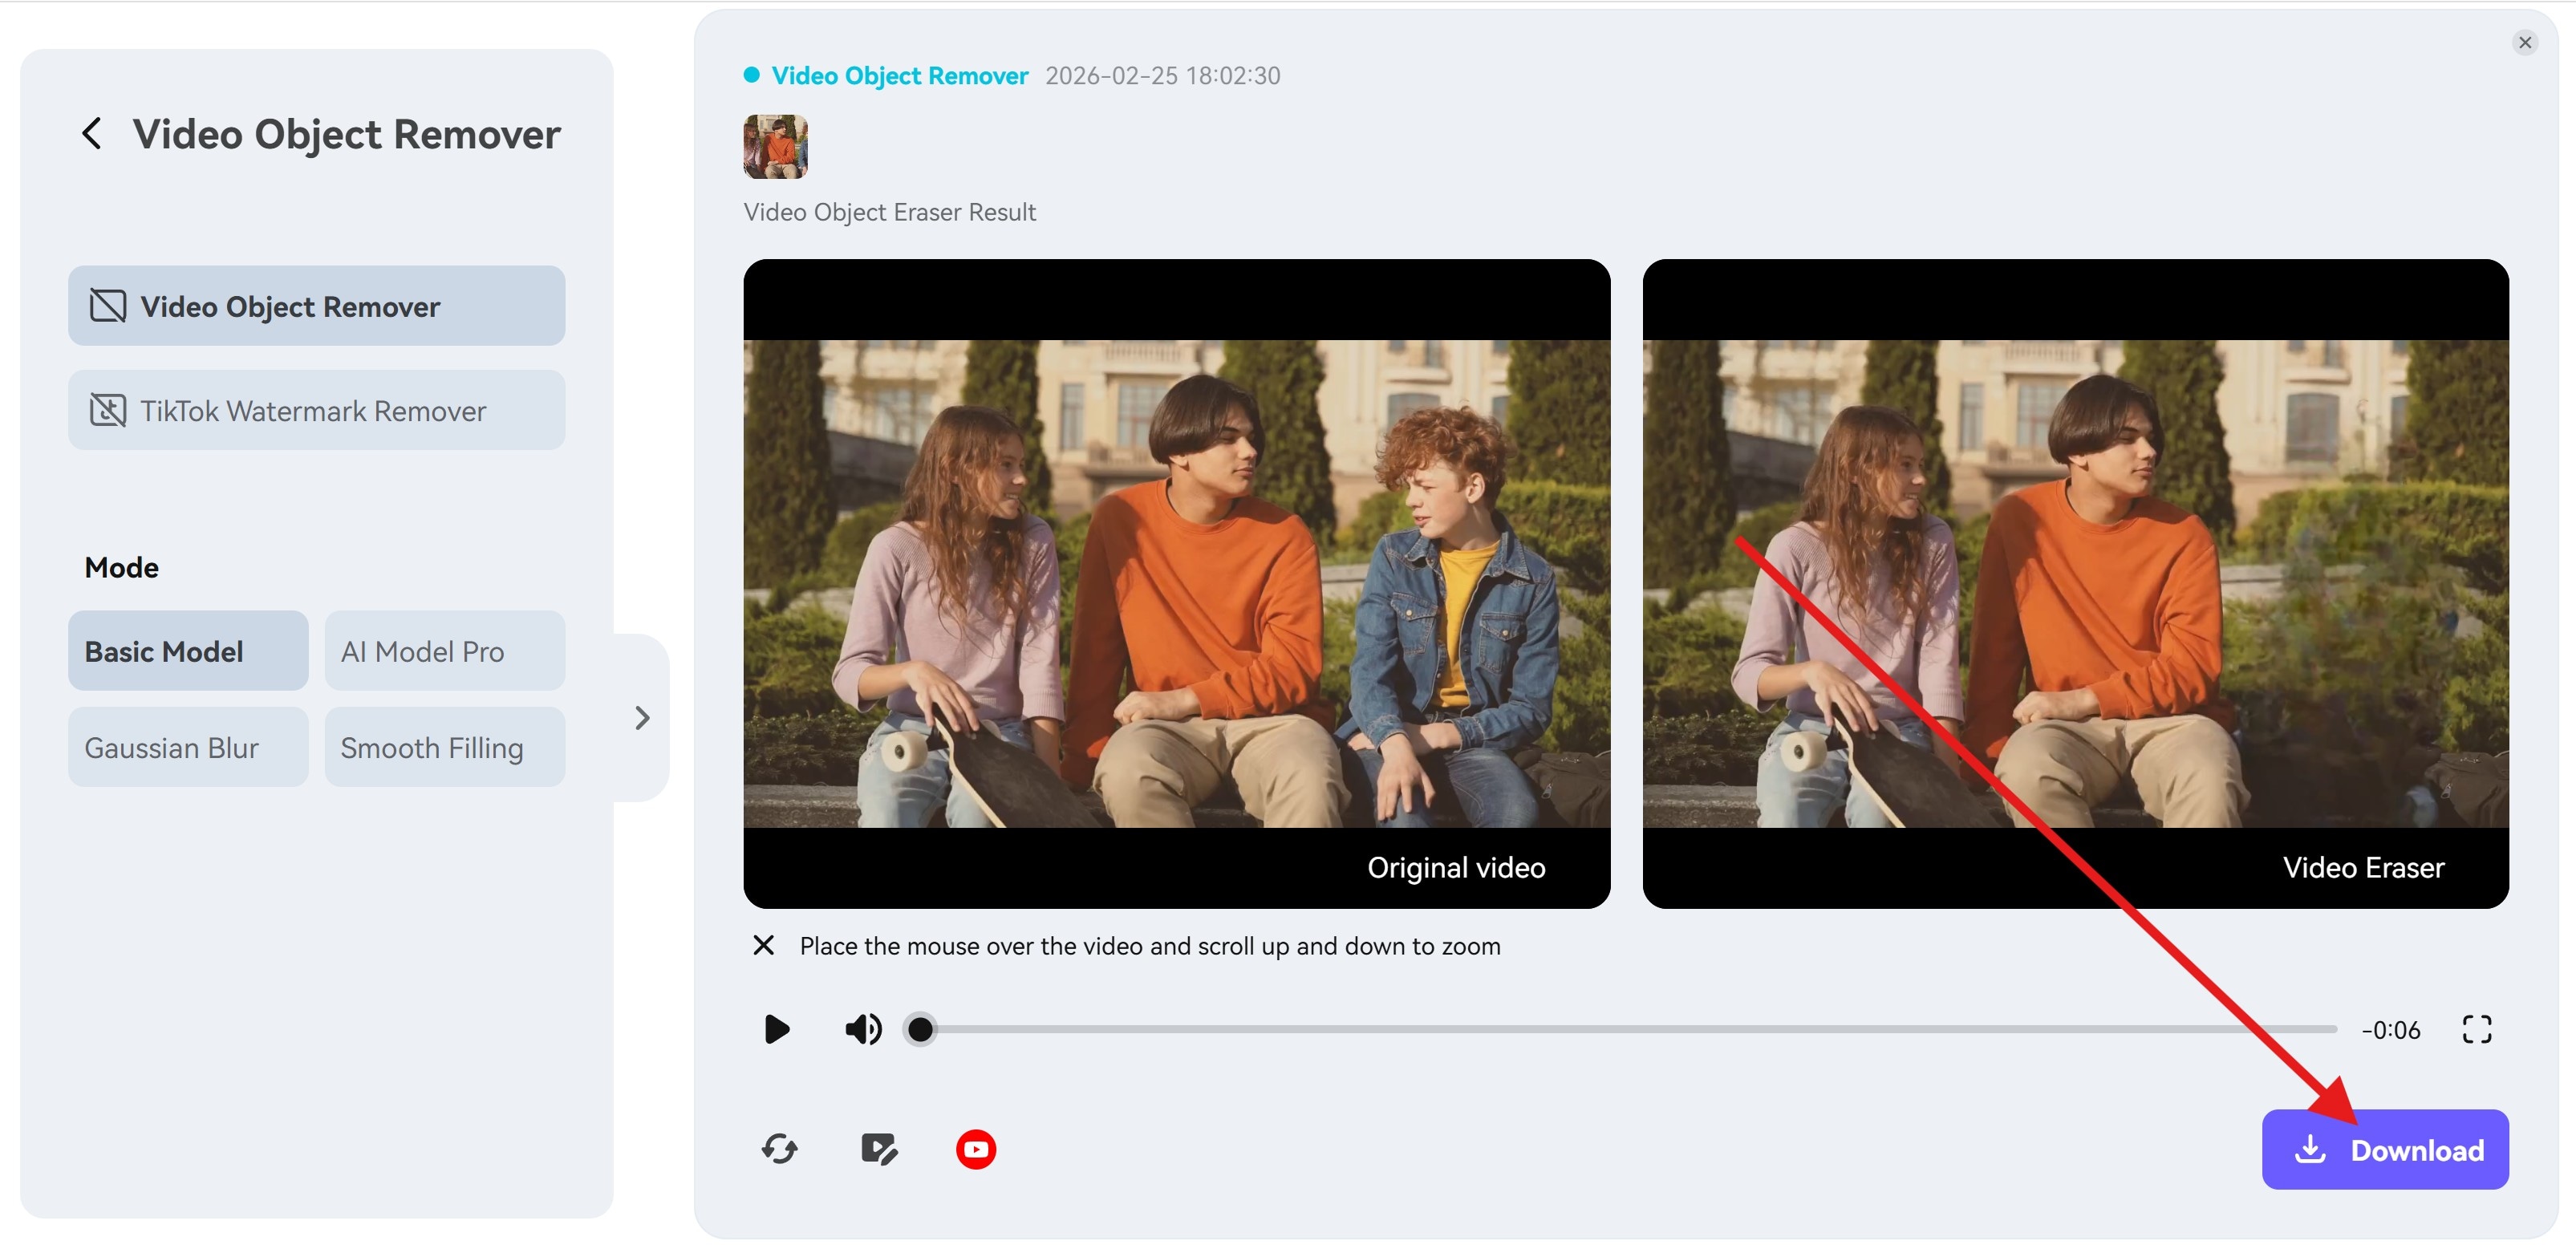This screenshot has height=1253, width=2576.
Task: Select the Video Object Remover tool in sidebar
Action: 316,306
